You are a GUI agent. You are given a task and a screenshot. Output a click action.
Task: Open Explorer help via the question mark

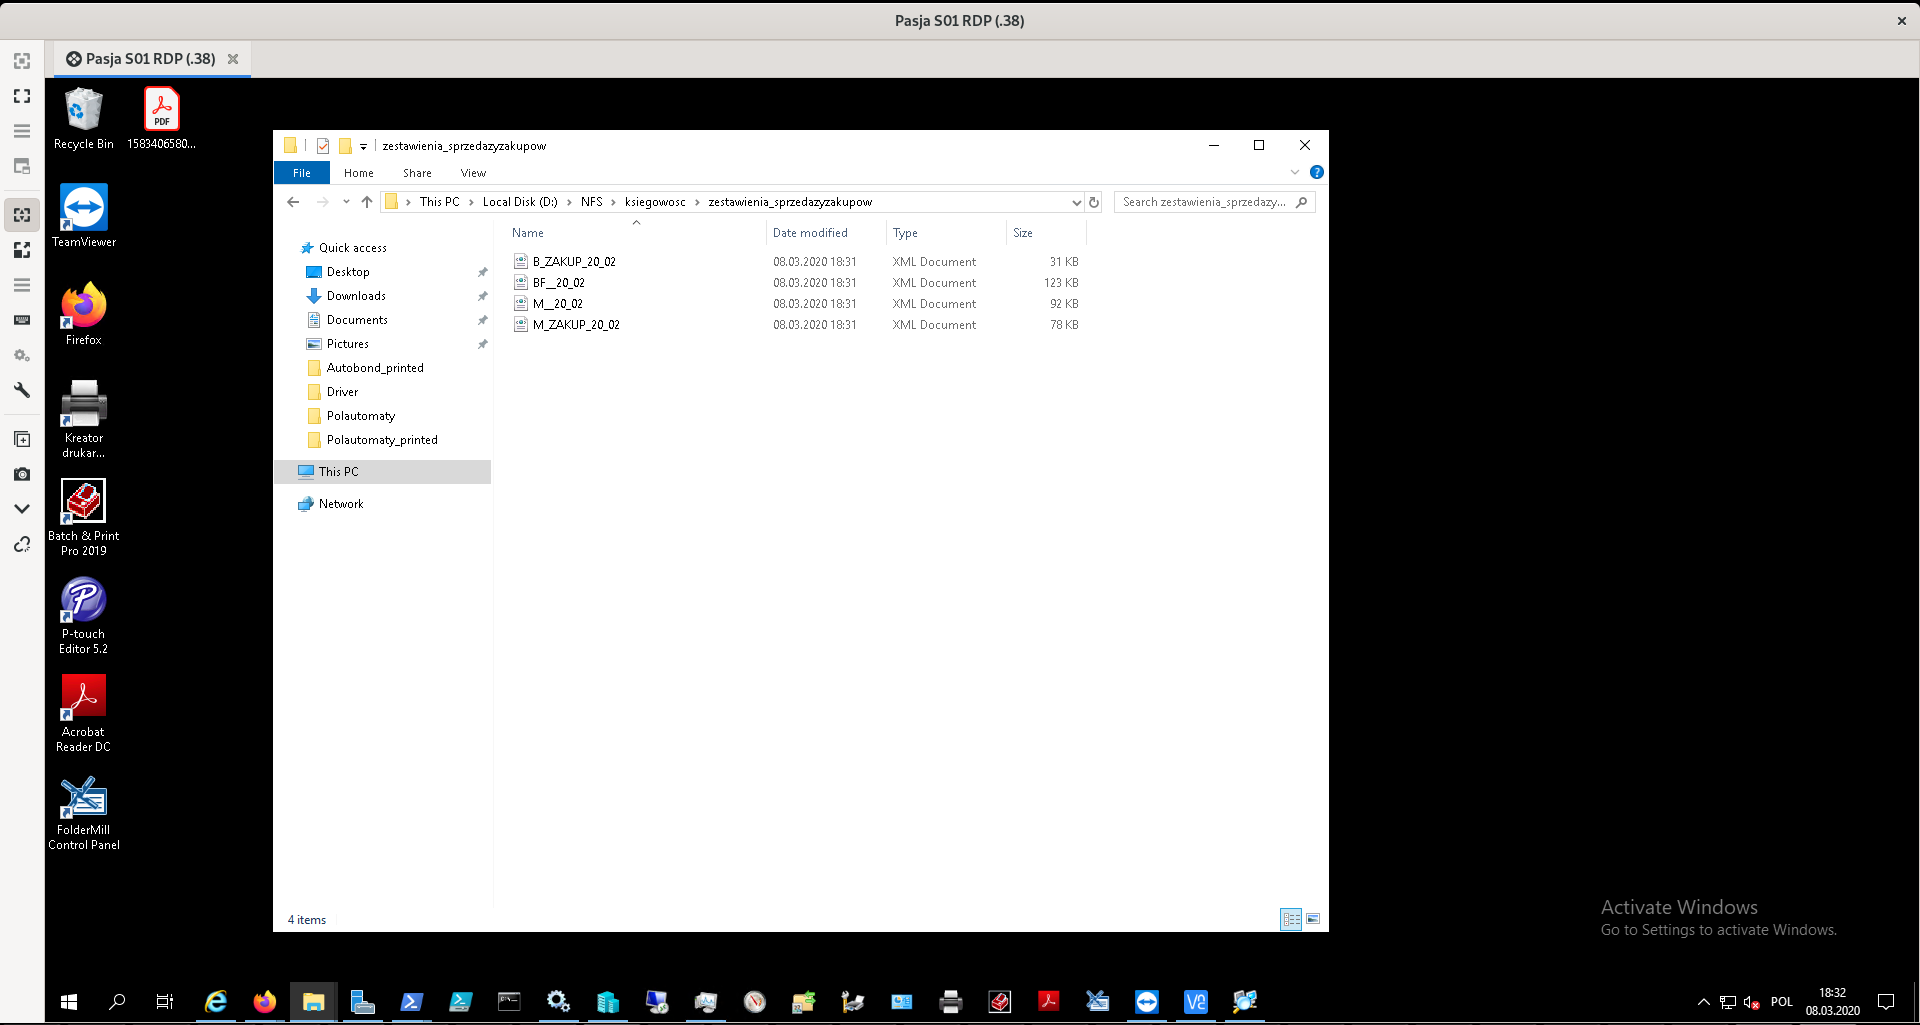pos(1316,172)
